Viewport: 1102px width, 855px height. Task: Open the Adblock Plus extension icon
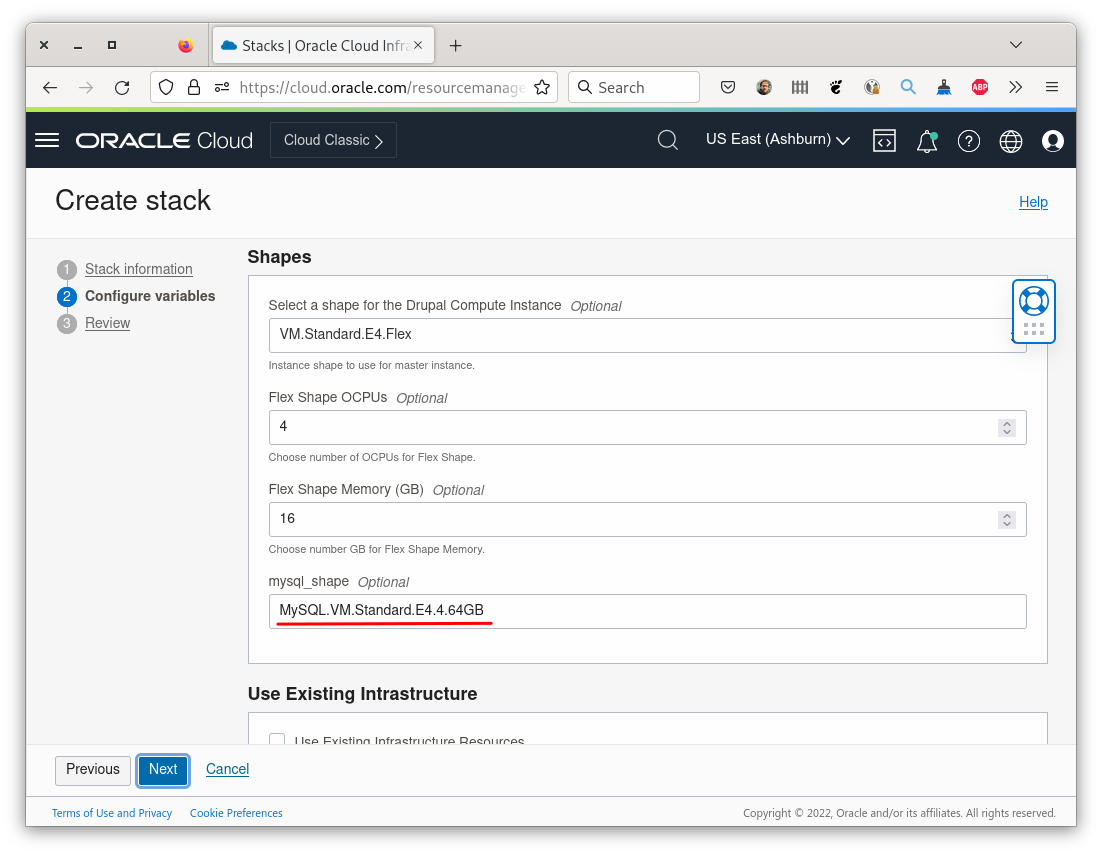click(979, 87)
